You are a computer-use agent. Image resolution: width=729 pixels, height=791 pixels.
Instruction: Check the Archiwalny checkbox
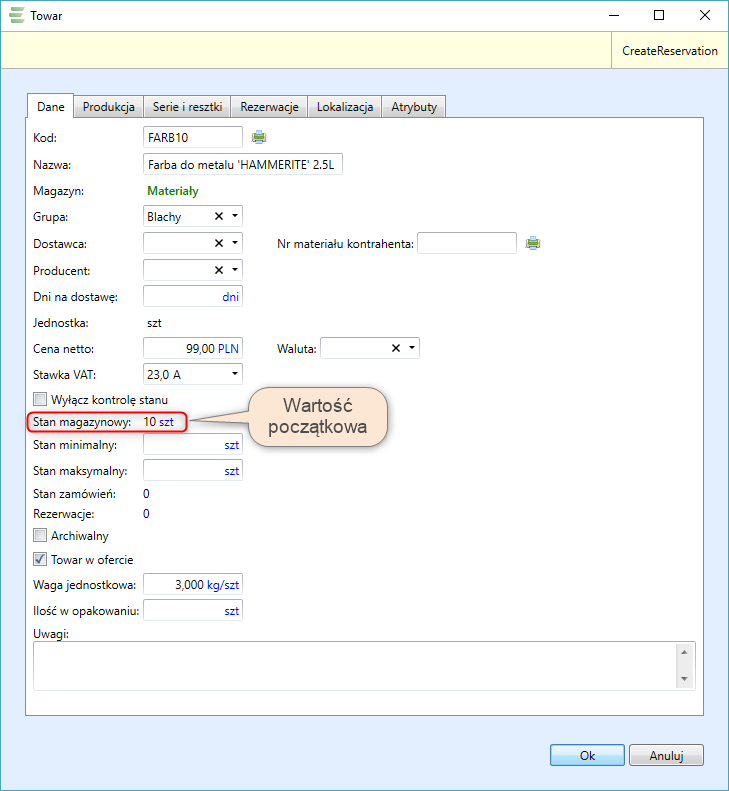pos(40,536)
